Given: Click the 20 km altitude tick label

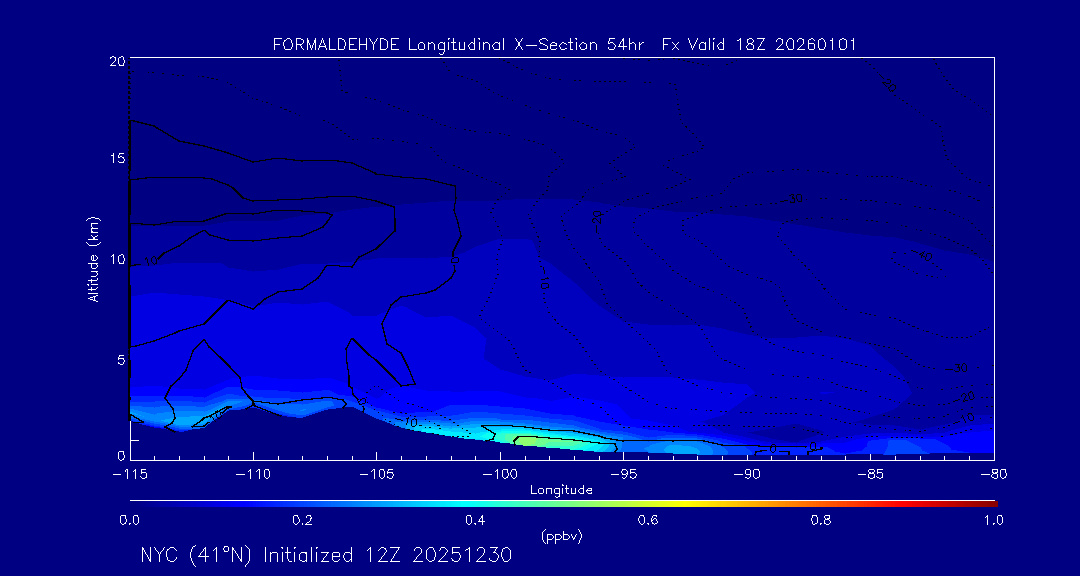Looking at the screenshot, I should [116, 61].
